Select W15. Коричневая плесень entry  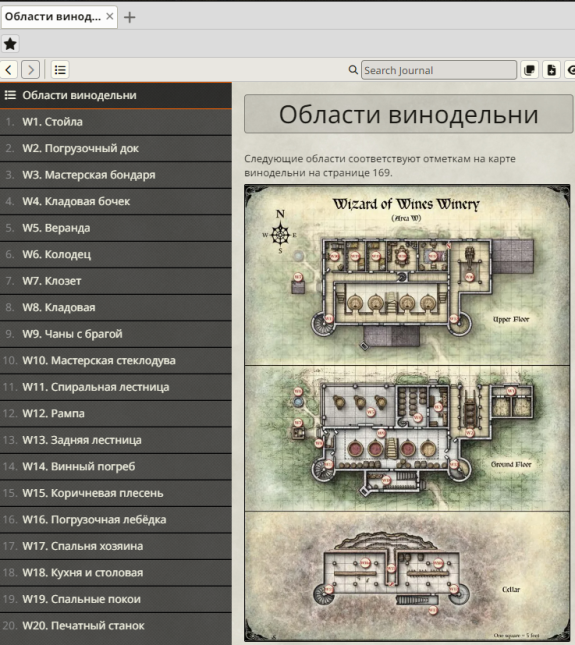[x=116, y=493]
